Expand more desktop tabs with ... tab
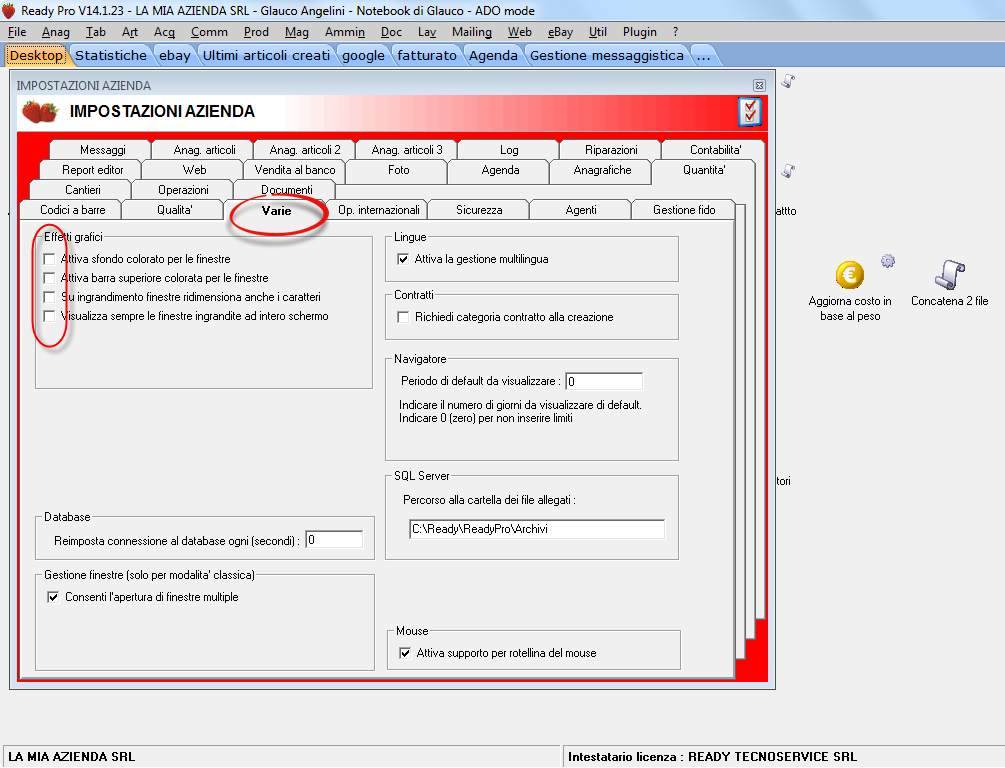Viewport: 1005px width, 768px height. (704, 56)
